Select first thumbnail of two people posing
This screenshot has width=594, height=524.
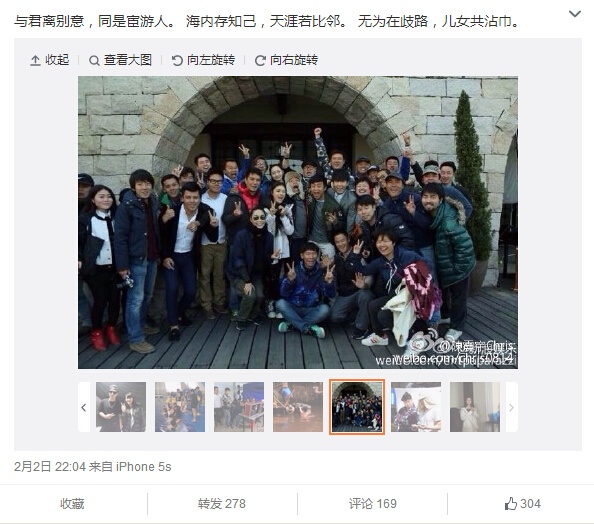pos(121,407)
